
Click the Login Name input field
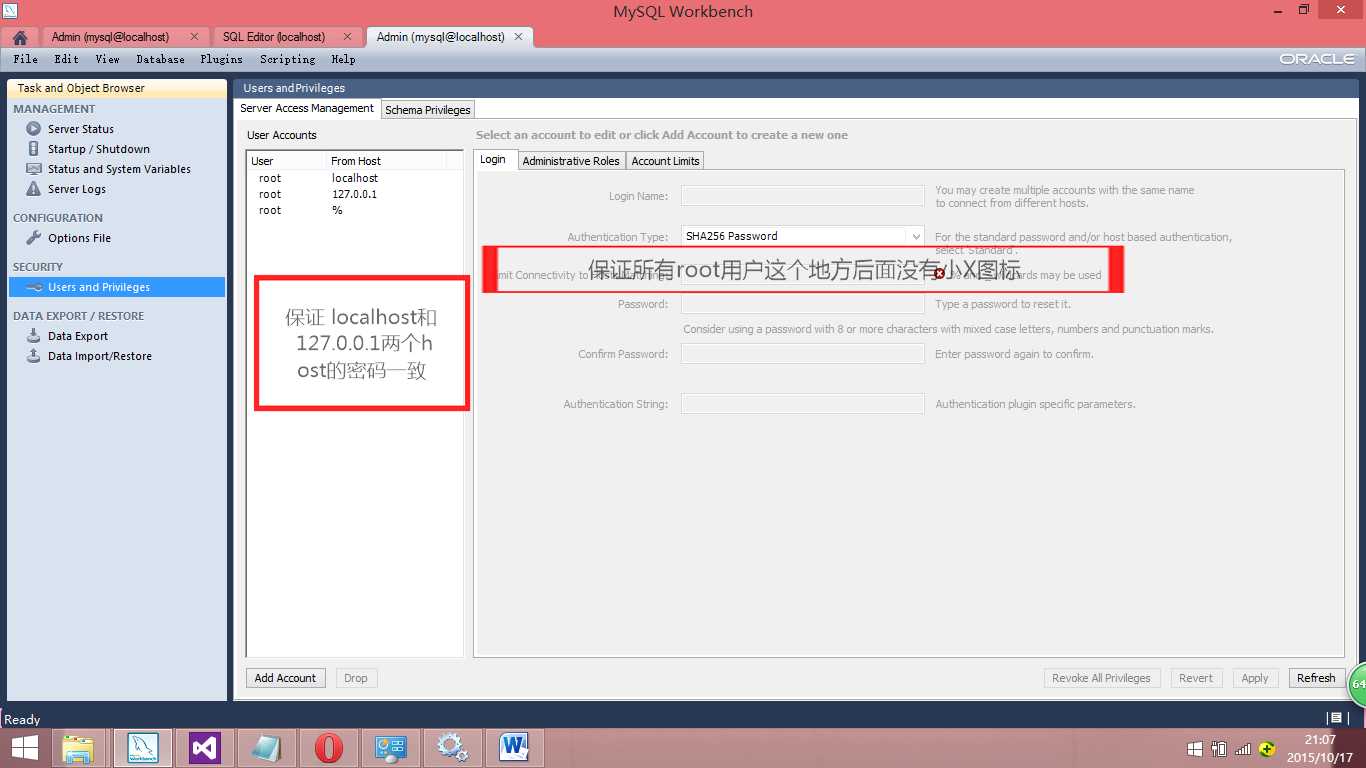coord(802,196)
